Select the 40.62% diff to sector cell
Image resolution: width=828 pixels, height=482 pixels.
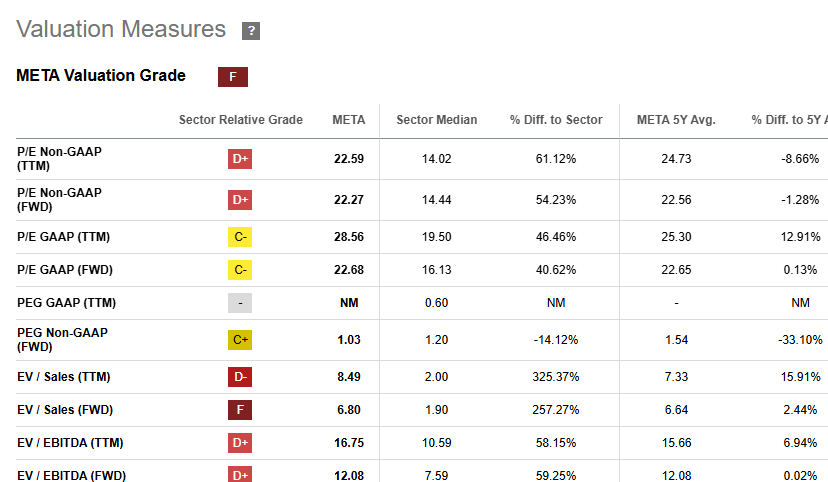(x=556, y=270)
